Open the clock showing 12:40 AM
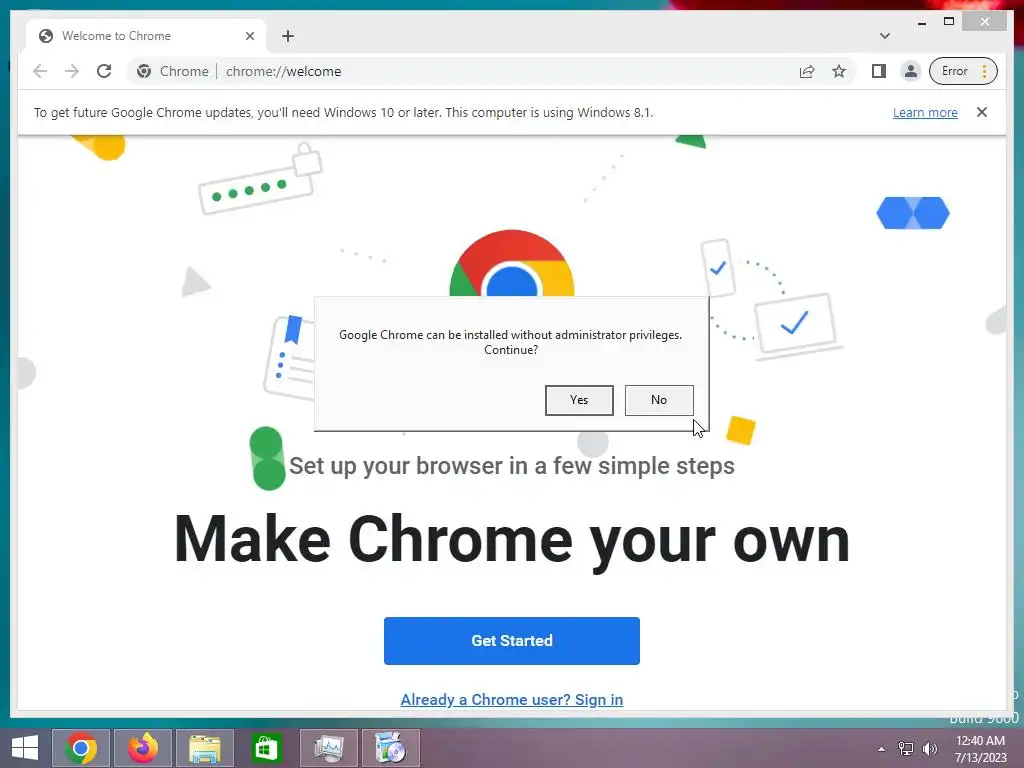This screenshot has height=768, width=1024. click(x=980, y=749)
